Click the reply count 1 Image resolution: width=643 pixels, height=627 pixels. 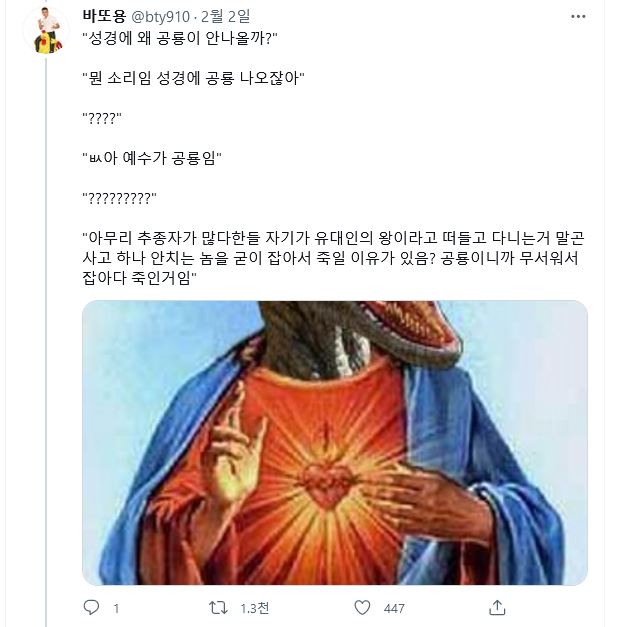pyautogui.click(x=117, y=608)
